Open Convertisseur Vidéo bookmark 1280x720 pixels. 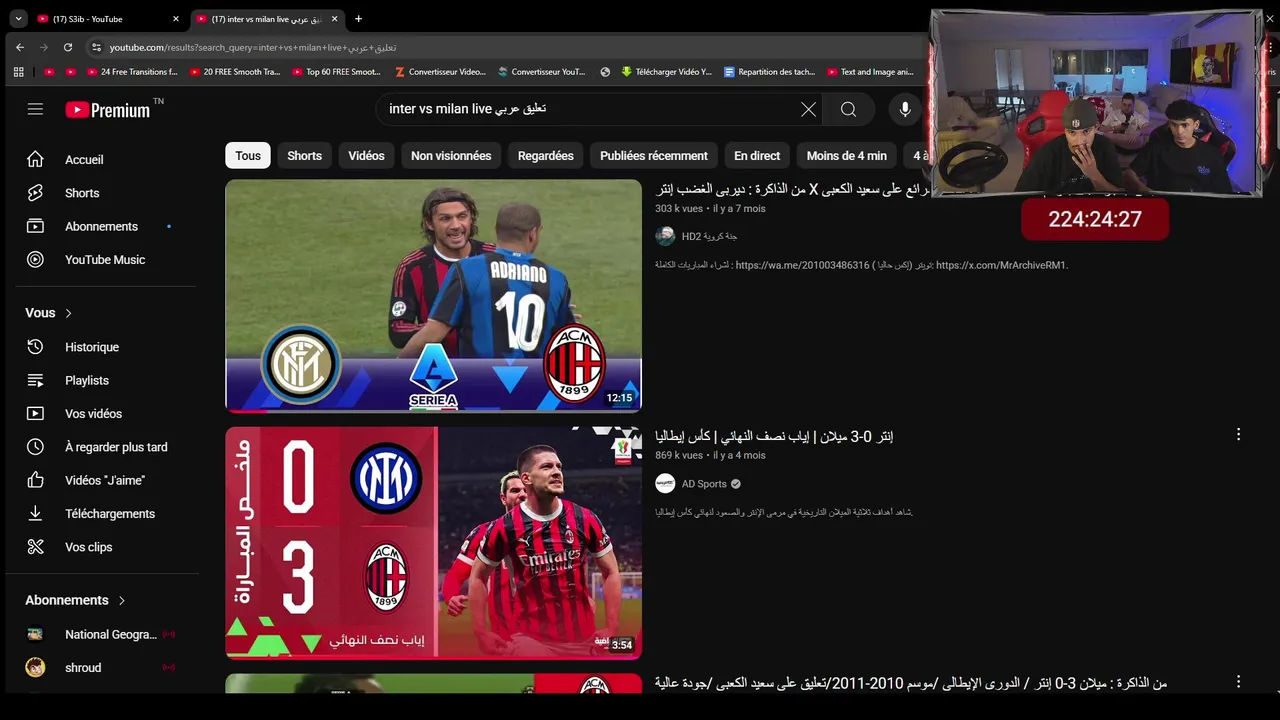440,72
